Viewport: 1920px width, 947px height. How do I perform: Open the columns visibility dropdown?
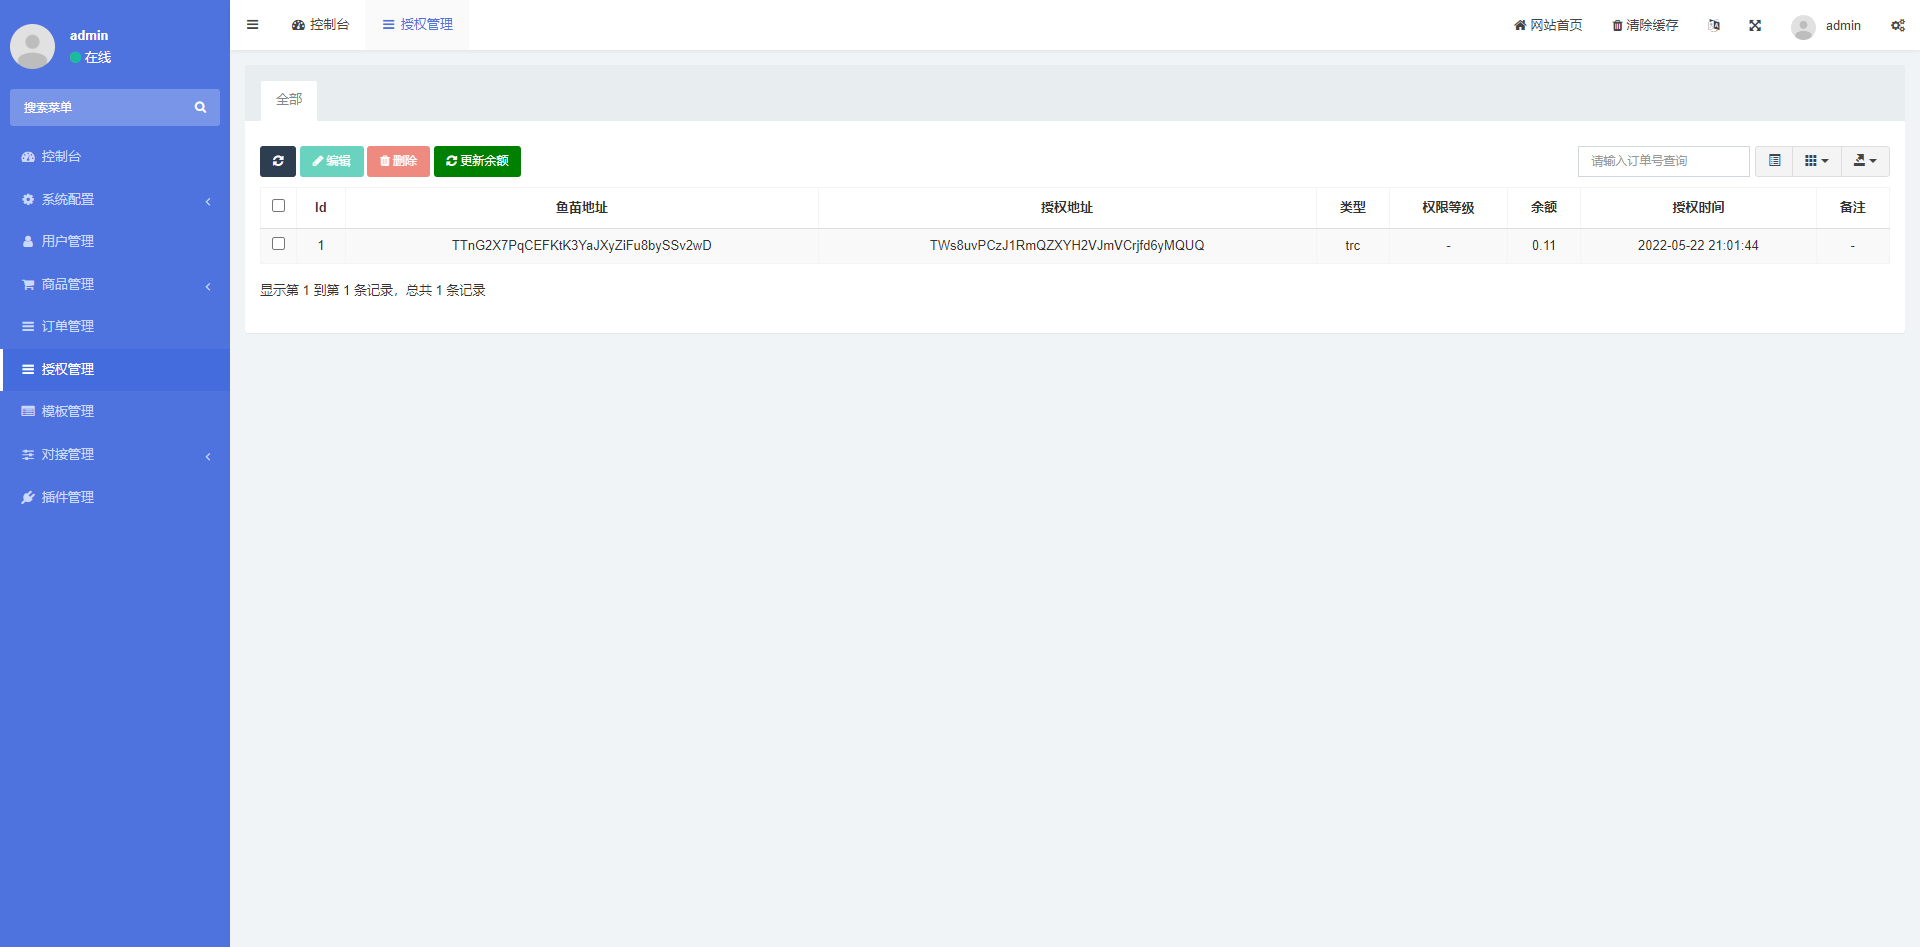[1816, 161]
